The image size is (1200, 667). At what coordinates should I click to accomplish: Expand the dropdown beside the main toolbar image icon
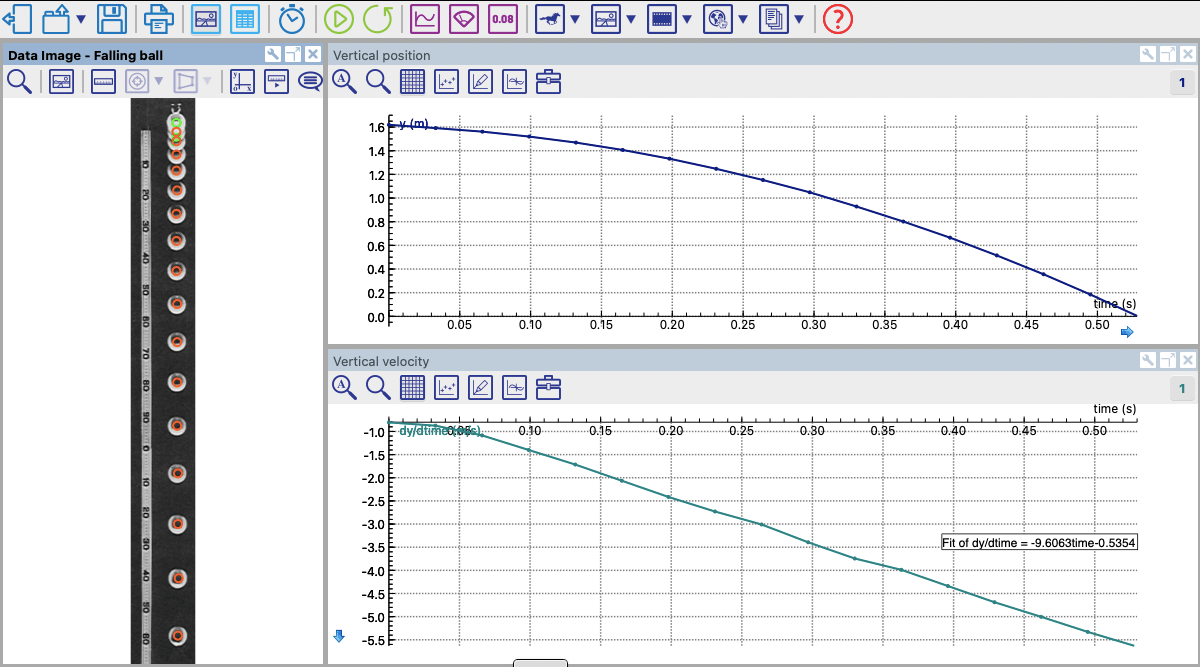[x=631, y=20]
